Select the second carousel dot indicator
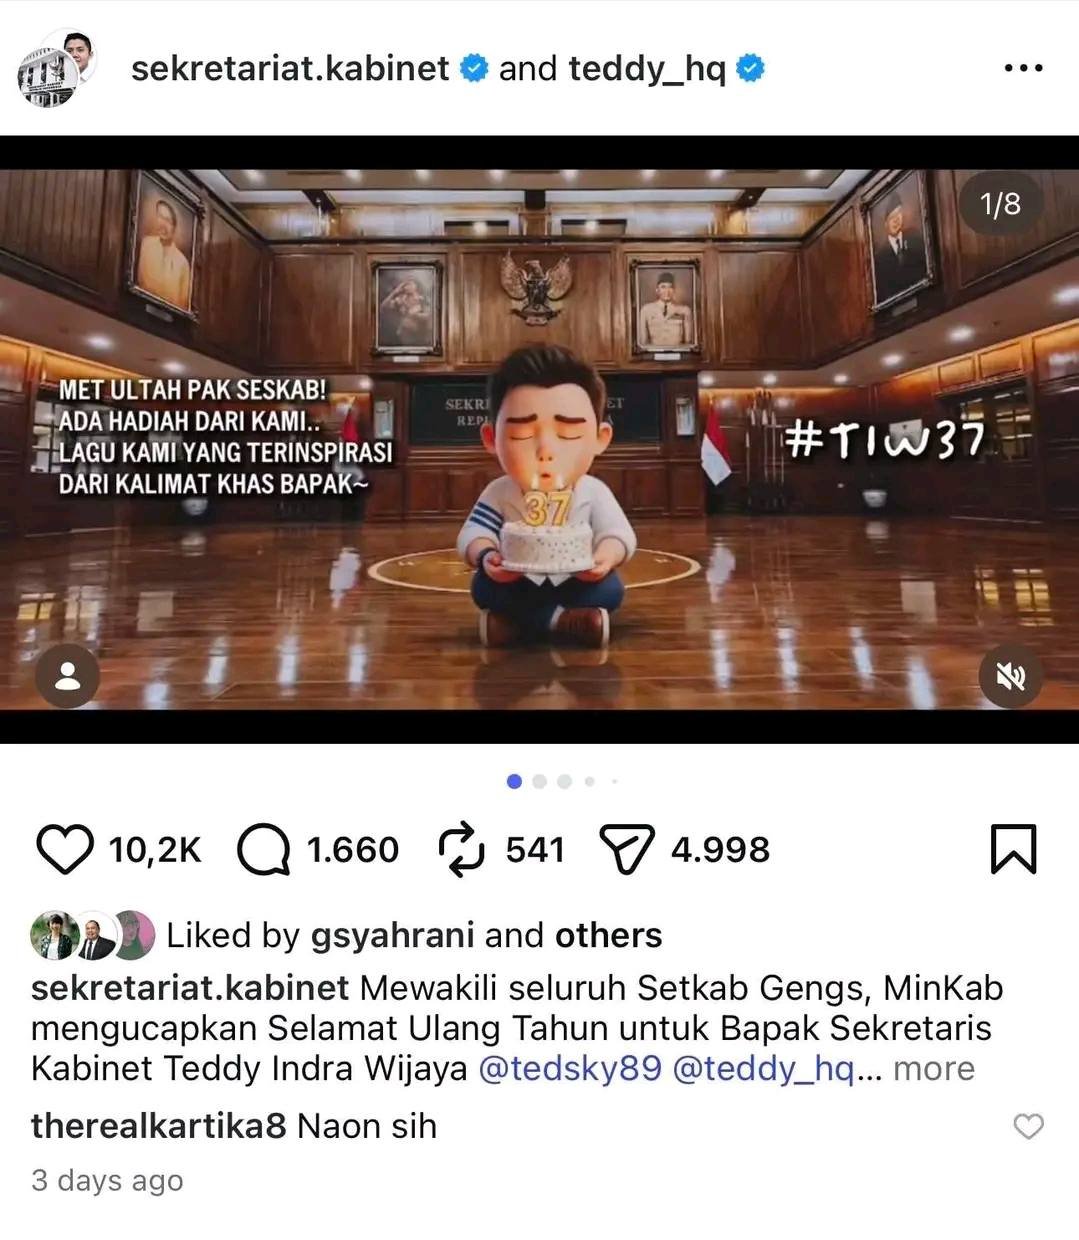1079x1240 pixels. [x=540, y=782]
